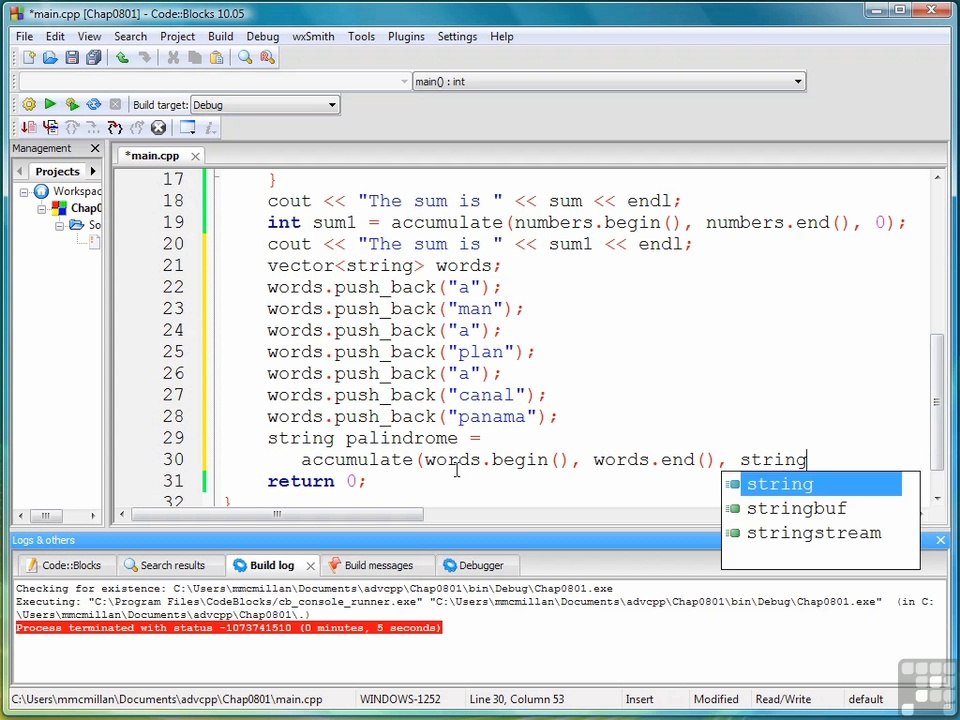Click the New file toolbar icon

pyautogui.click(x=29, y=58)
